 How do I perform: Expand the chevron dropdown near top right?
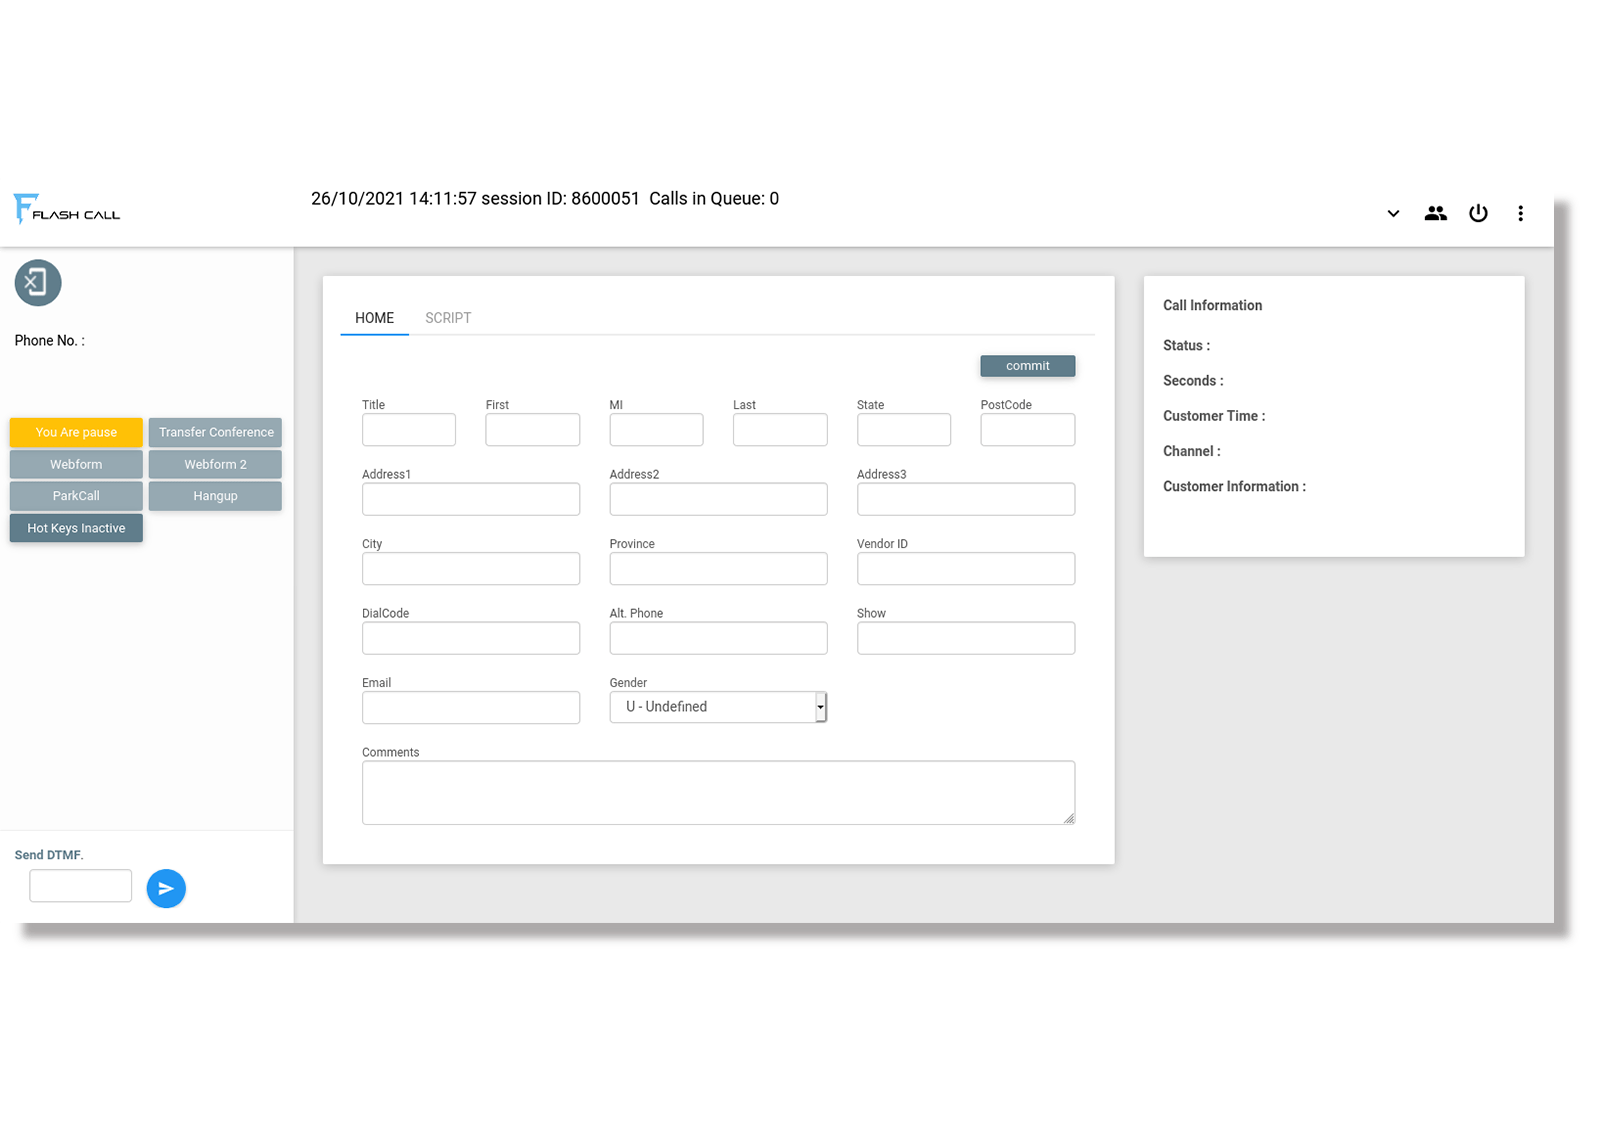click(1393, 213)
